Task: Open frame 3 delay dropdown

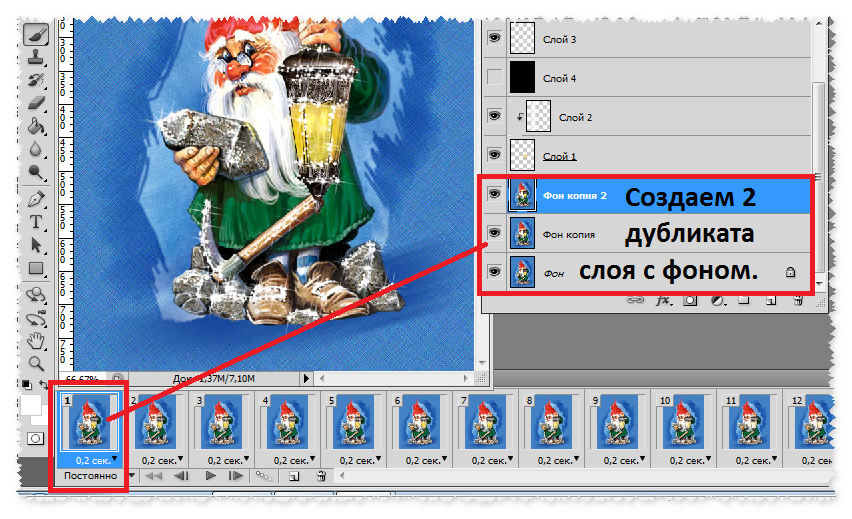Action: 247,459
